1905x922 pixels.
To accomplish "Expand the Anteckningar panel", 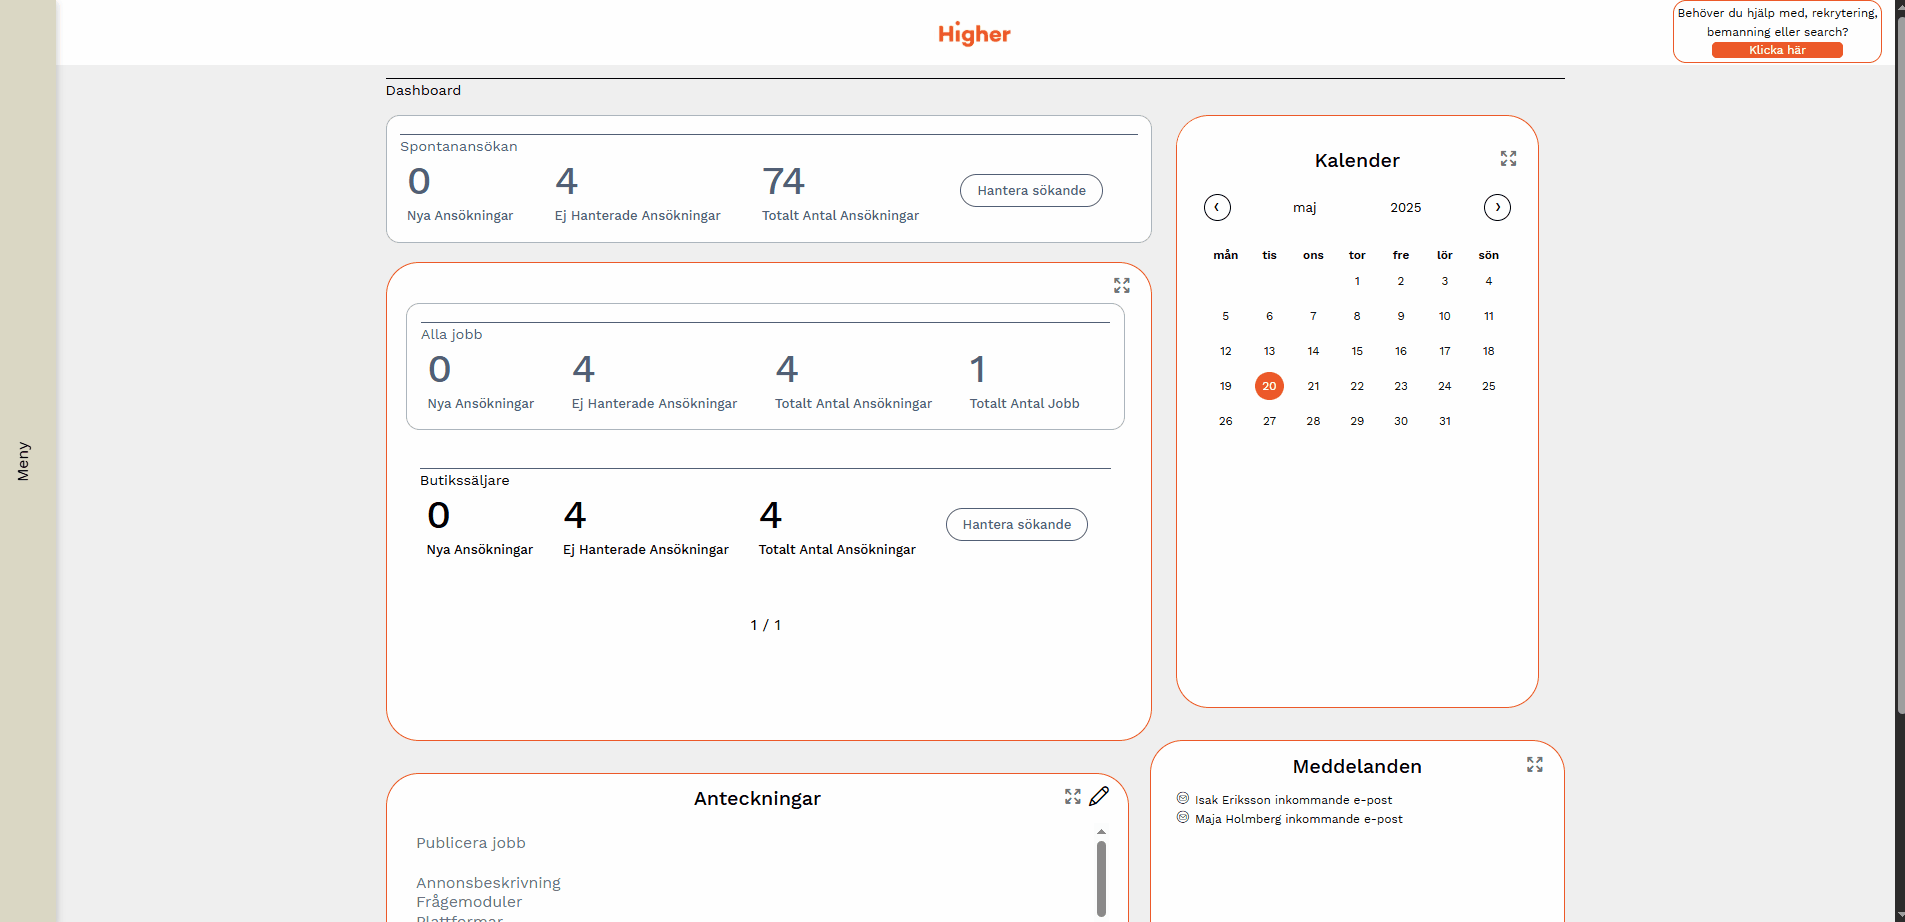I will click(x=1072, y=797).
